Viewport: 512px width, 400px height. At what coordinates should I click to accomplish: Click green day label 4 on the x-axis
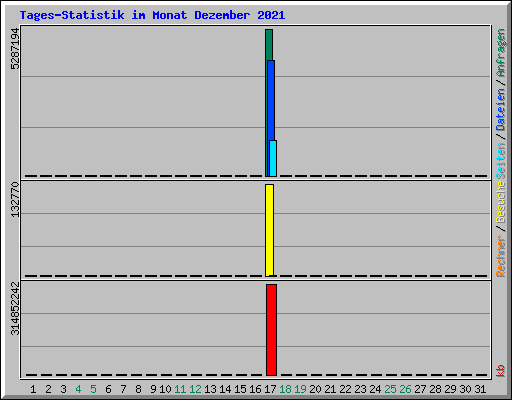click(78, 389)
